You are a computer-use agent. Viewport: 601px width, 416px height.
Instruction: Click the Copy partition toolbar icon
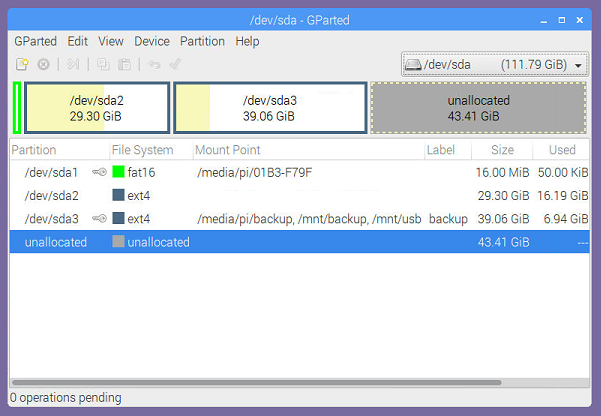click(103, 64)
